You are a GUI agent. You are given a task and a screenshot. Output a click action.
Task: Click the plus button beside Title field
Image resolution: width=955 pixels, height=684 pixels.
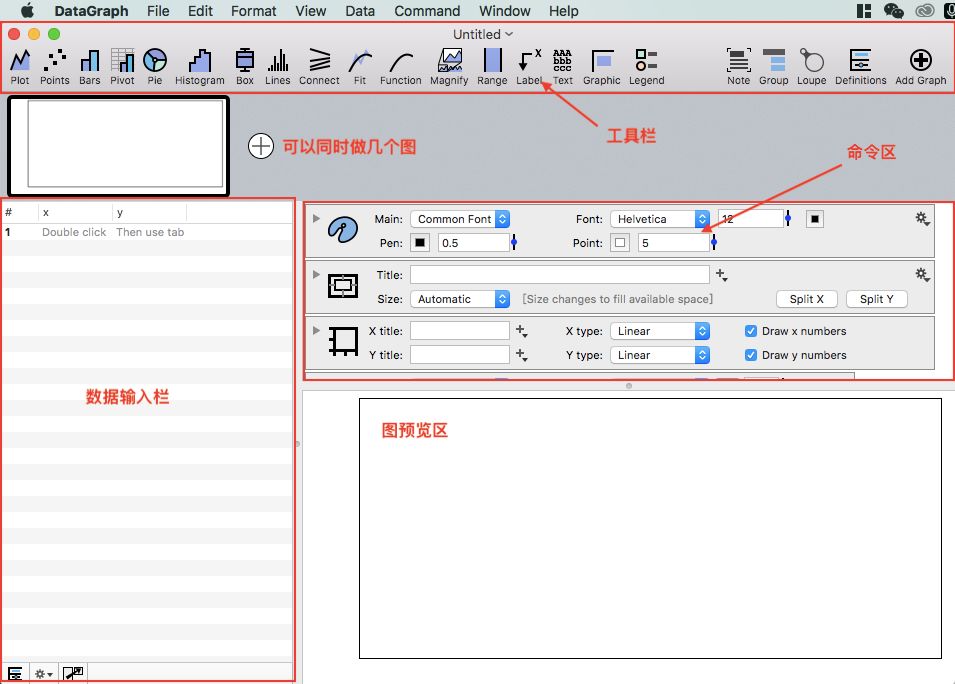(x=722, y=275)
